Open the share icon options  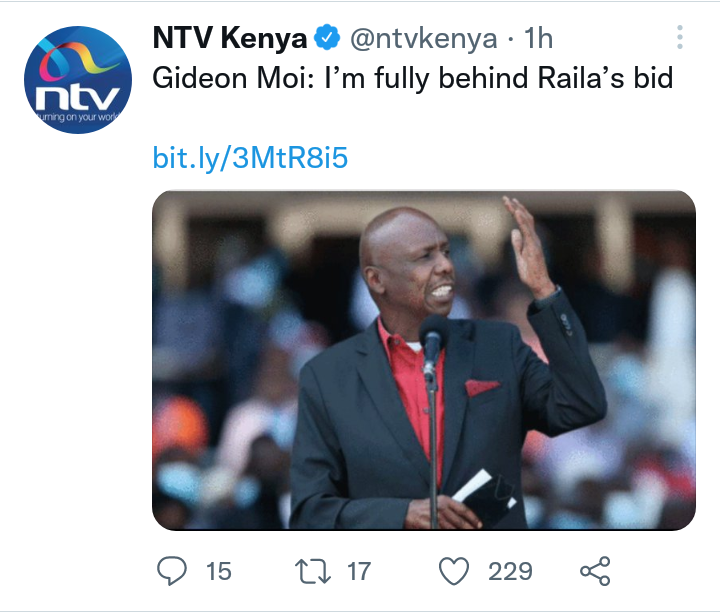595,571
